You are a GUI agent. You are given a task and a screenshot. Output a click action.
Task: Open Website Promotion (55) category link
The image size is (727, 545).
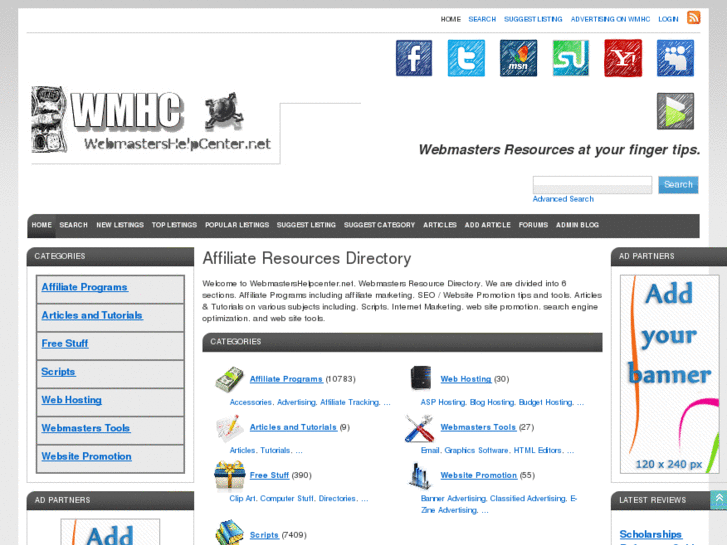click(478, 475)
